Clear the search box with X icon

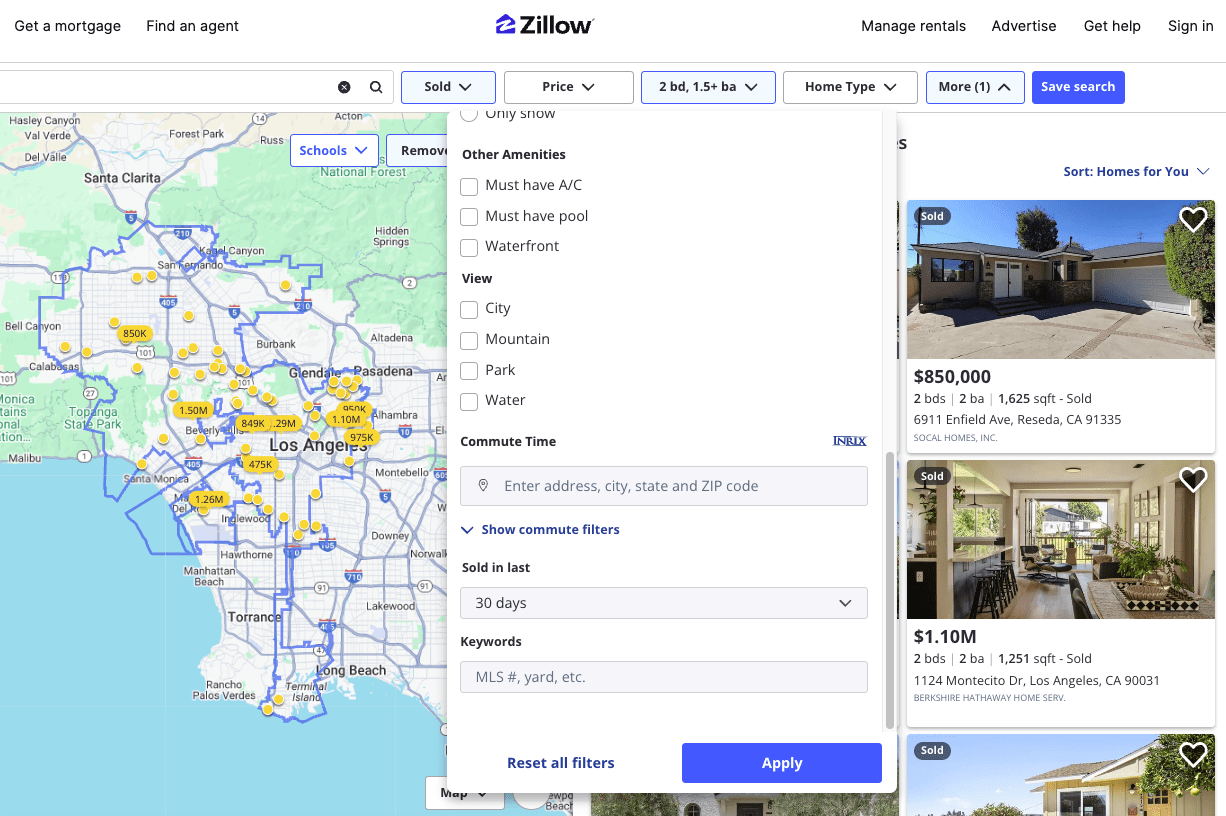(x=344, y=87)
